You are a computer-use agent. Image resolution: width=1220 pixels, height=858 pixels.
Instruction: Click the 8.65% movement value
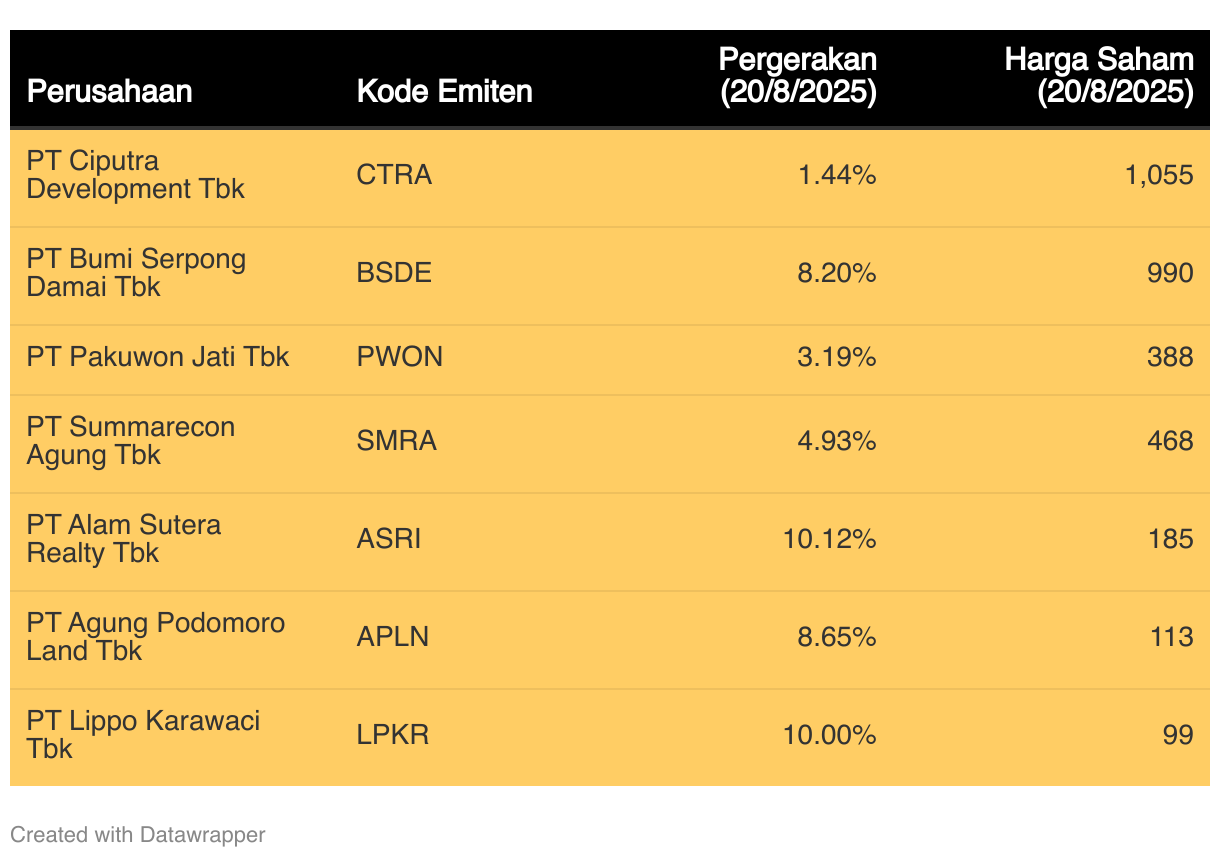tap(836, 637)
